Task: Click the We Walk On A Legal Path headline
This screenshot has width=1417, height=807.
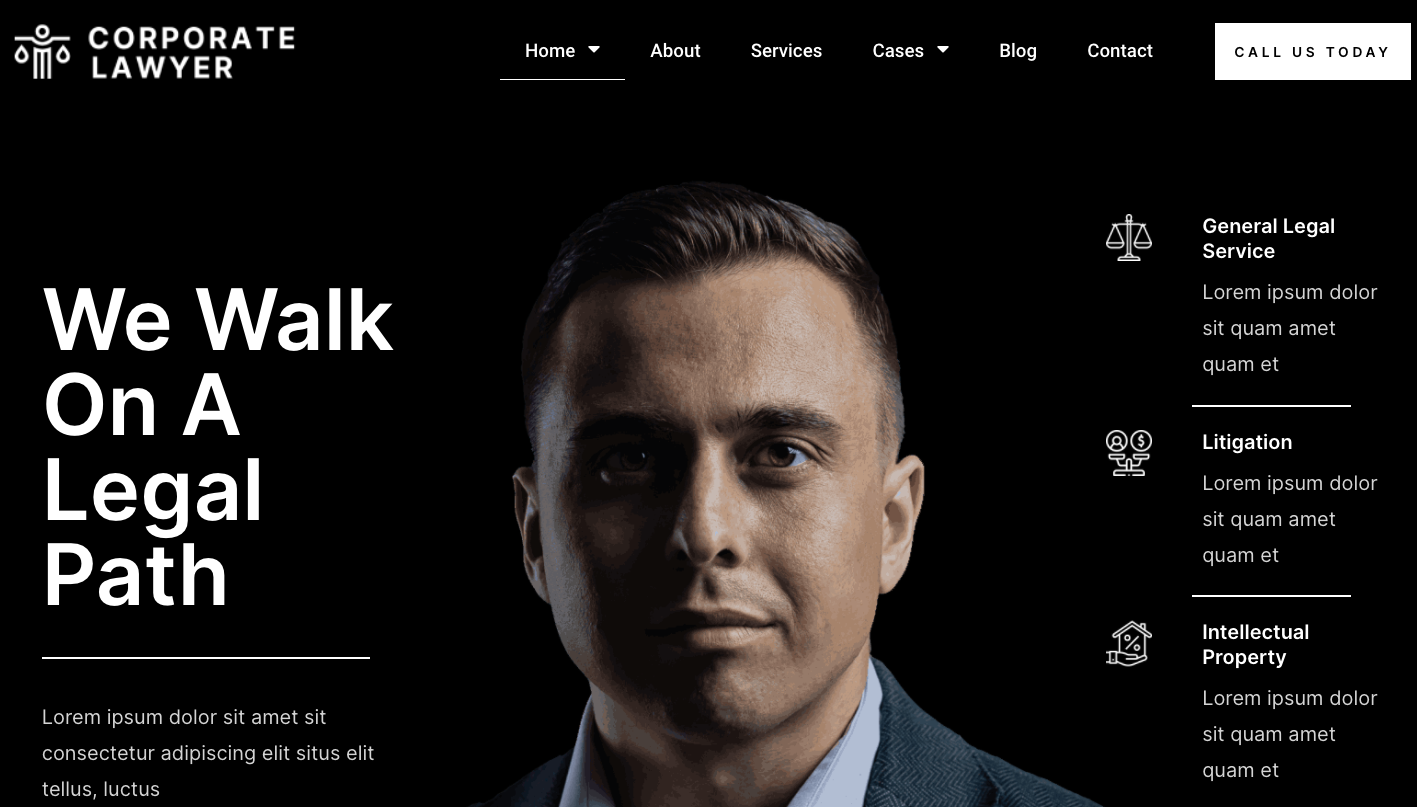Action: [x=218, y=446]
